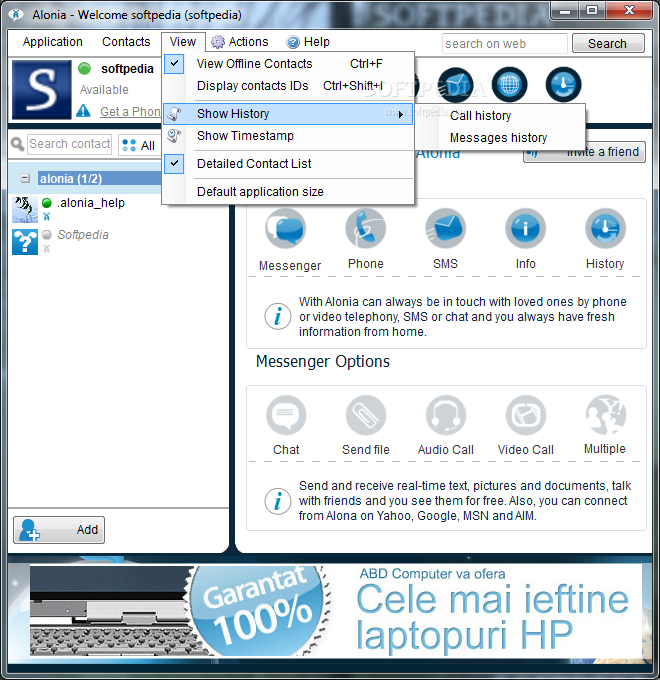Open the Messenger icon in Alonia panel
The image size is (660, 680).
pos(285,228)
